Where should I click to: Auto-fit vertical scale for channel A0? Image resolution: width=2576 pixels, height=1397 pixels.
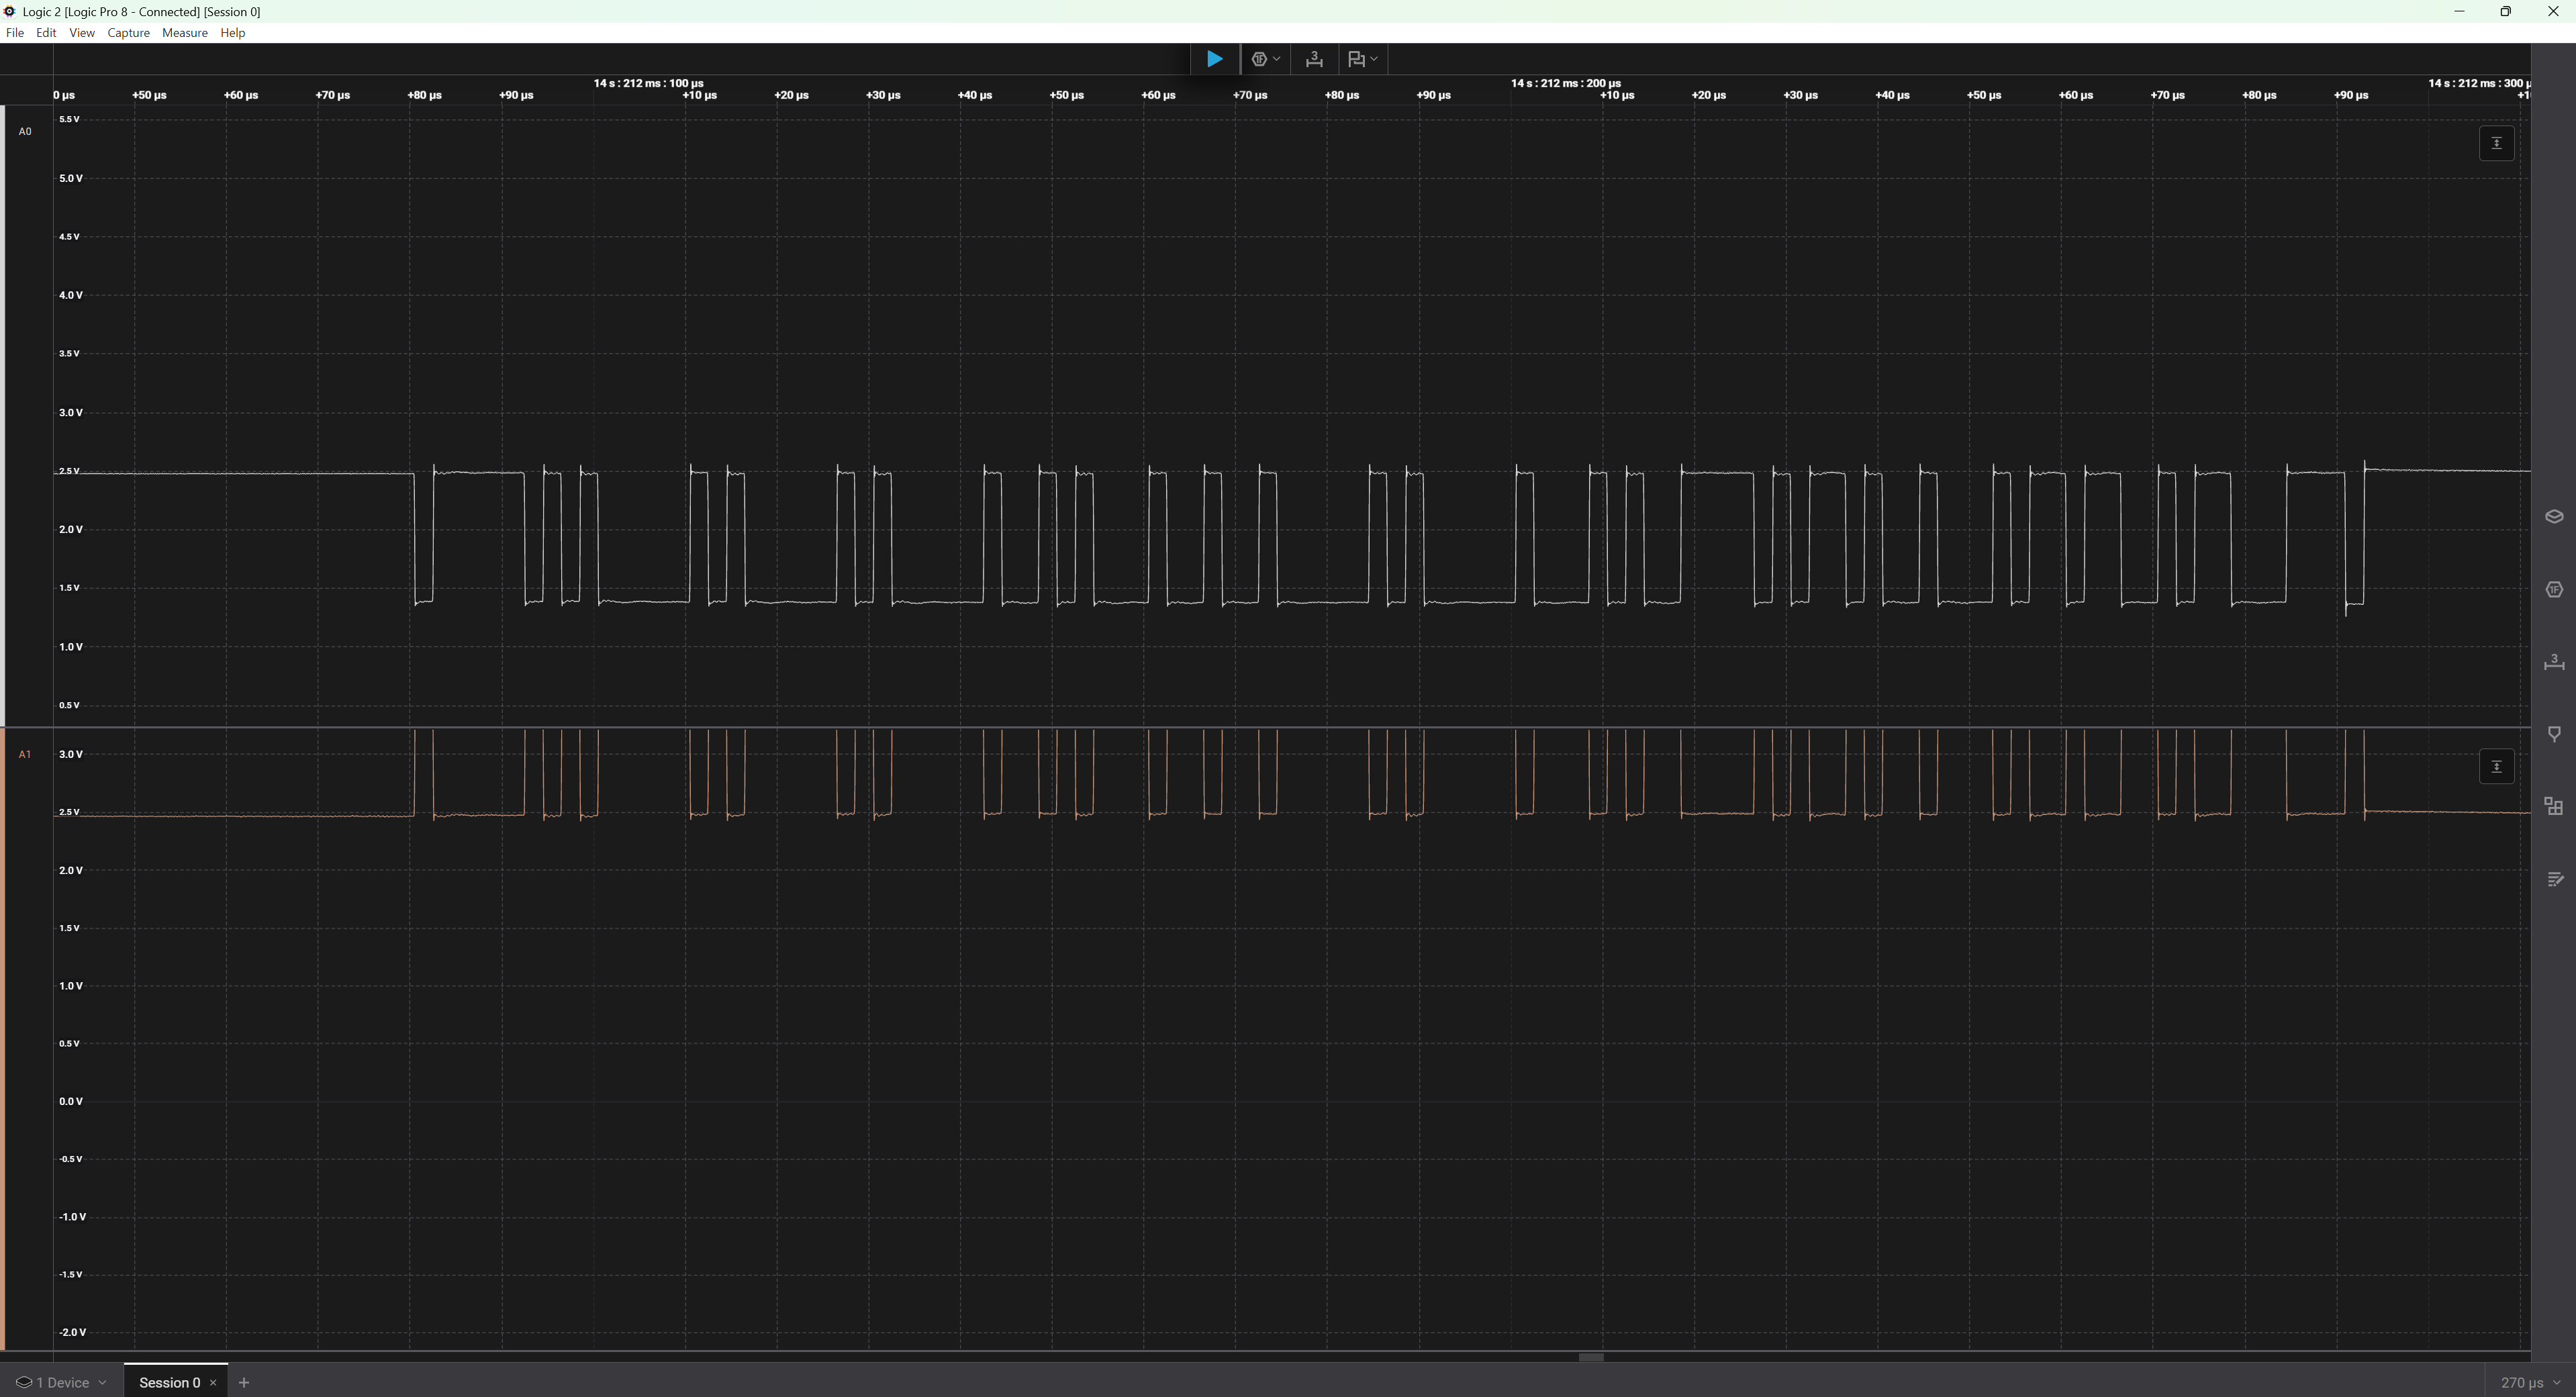tap(2497, 143)
